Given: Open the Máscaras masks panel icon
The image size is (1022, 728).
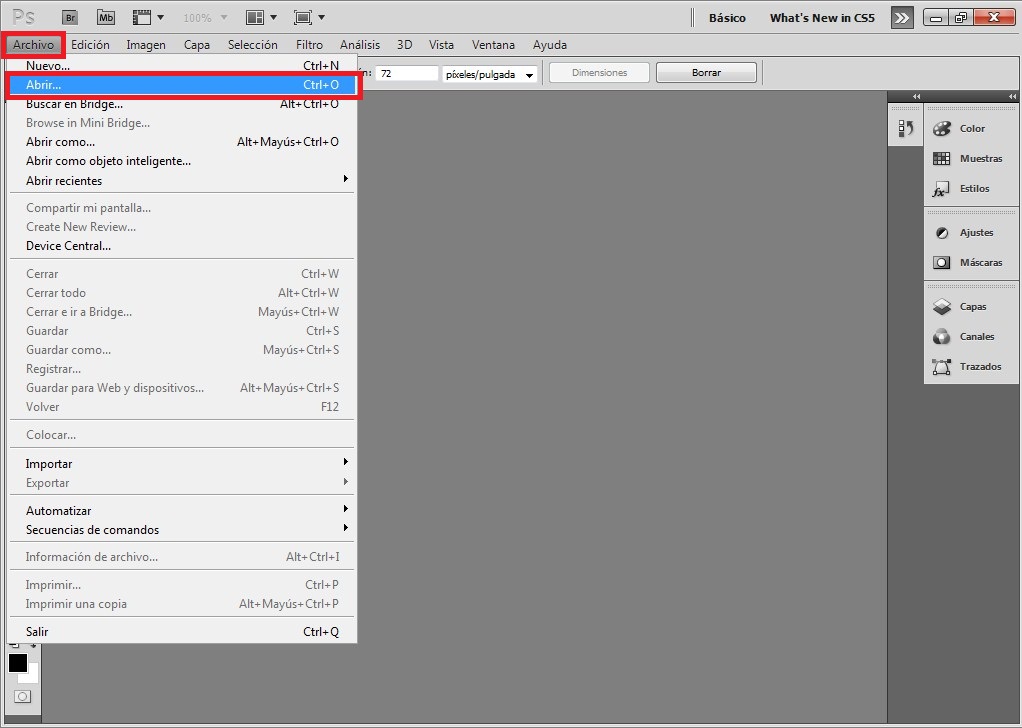Looking at the screenshot, I should tap(941, 263).
